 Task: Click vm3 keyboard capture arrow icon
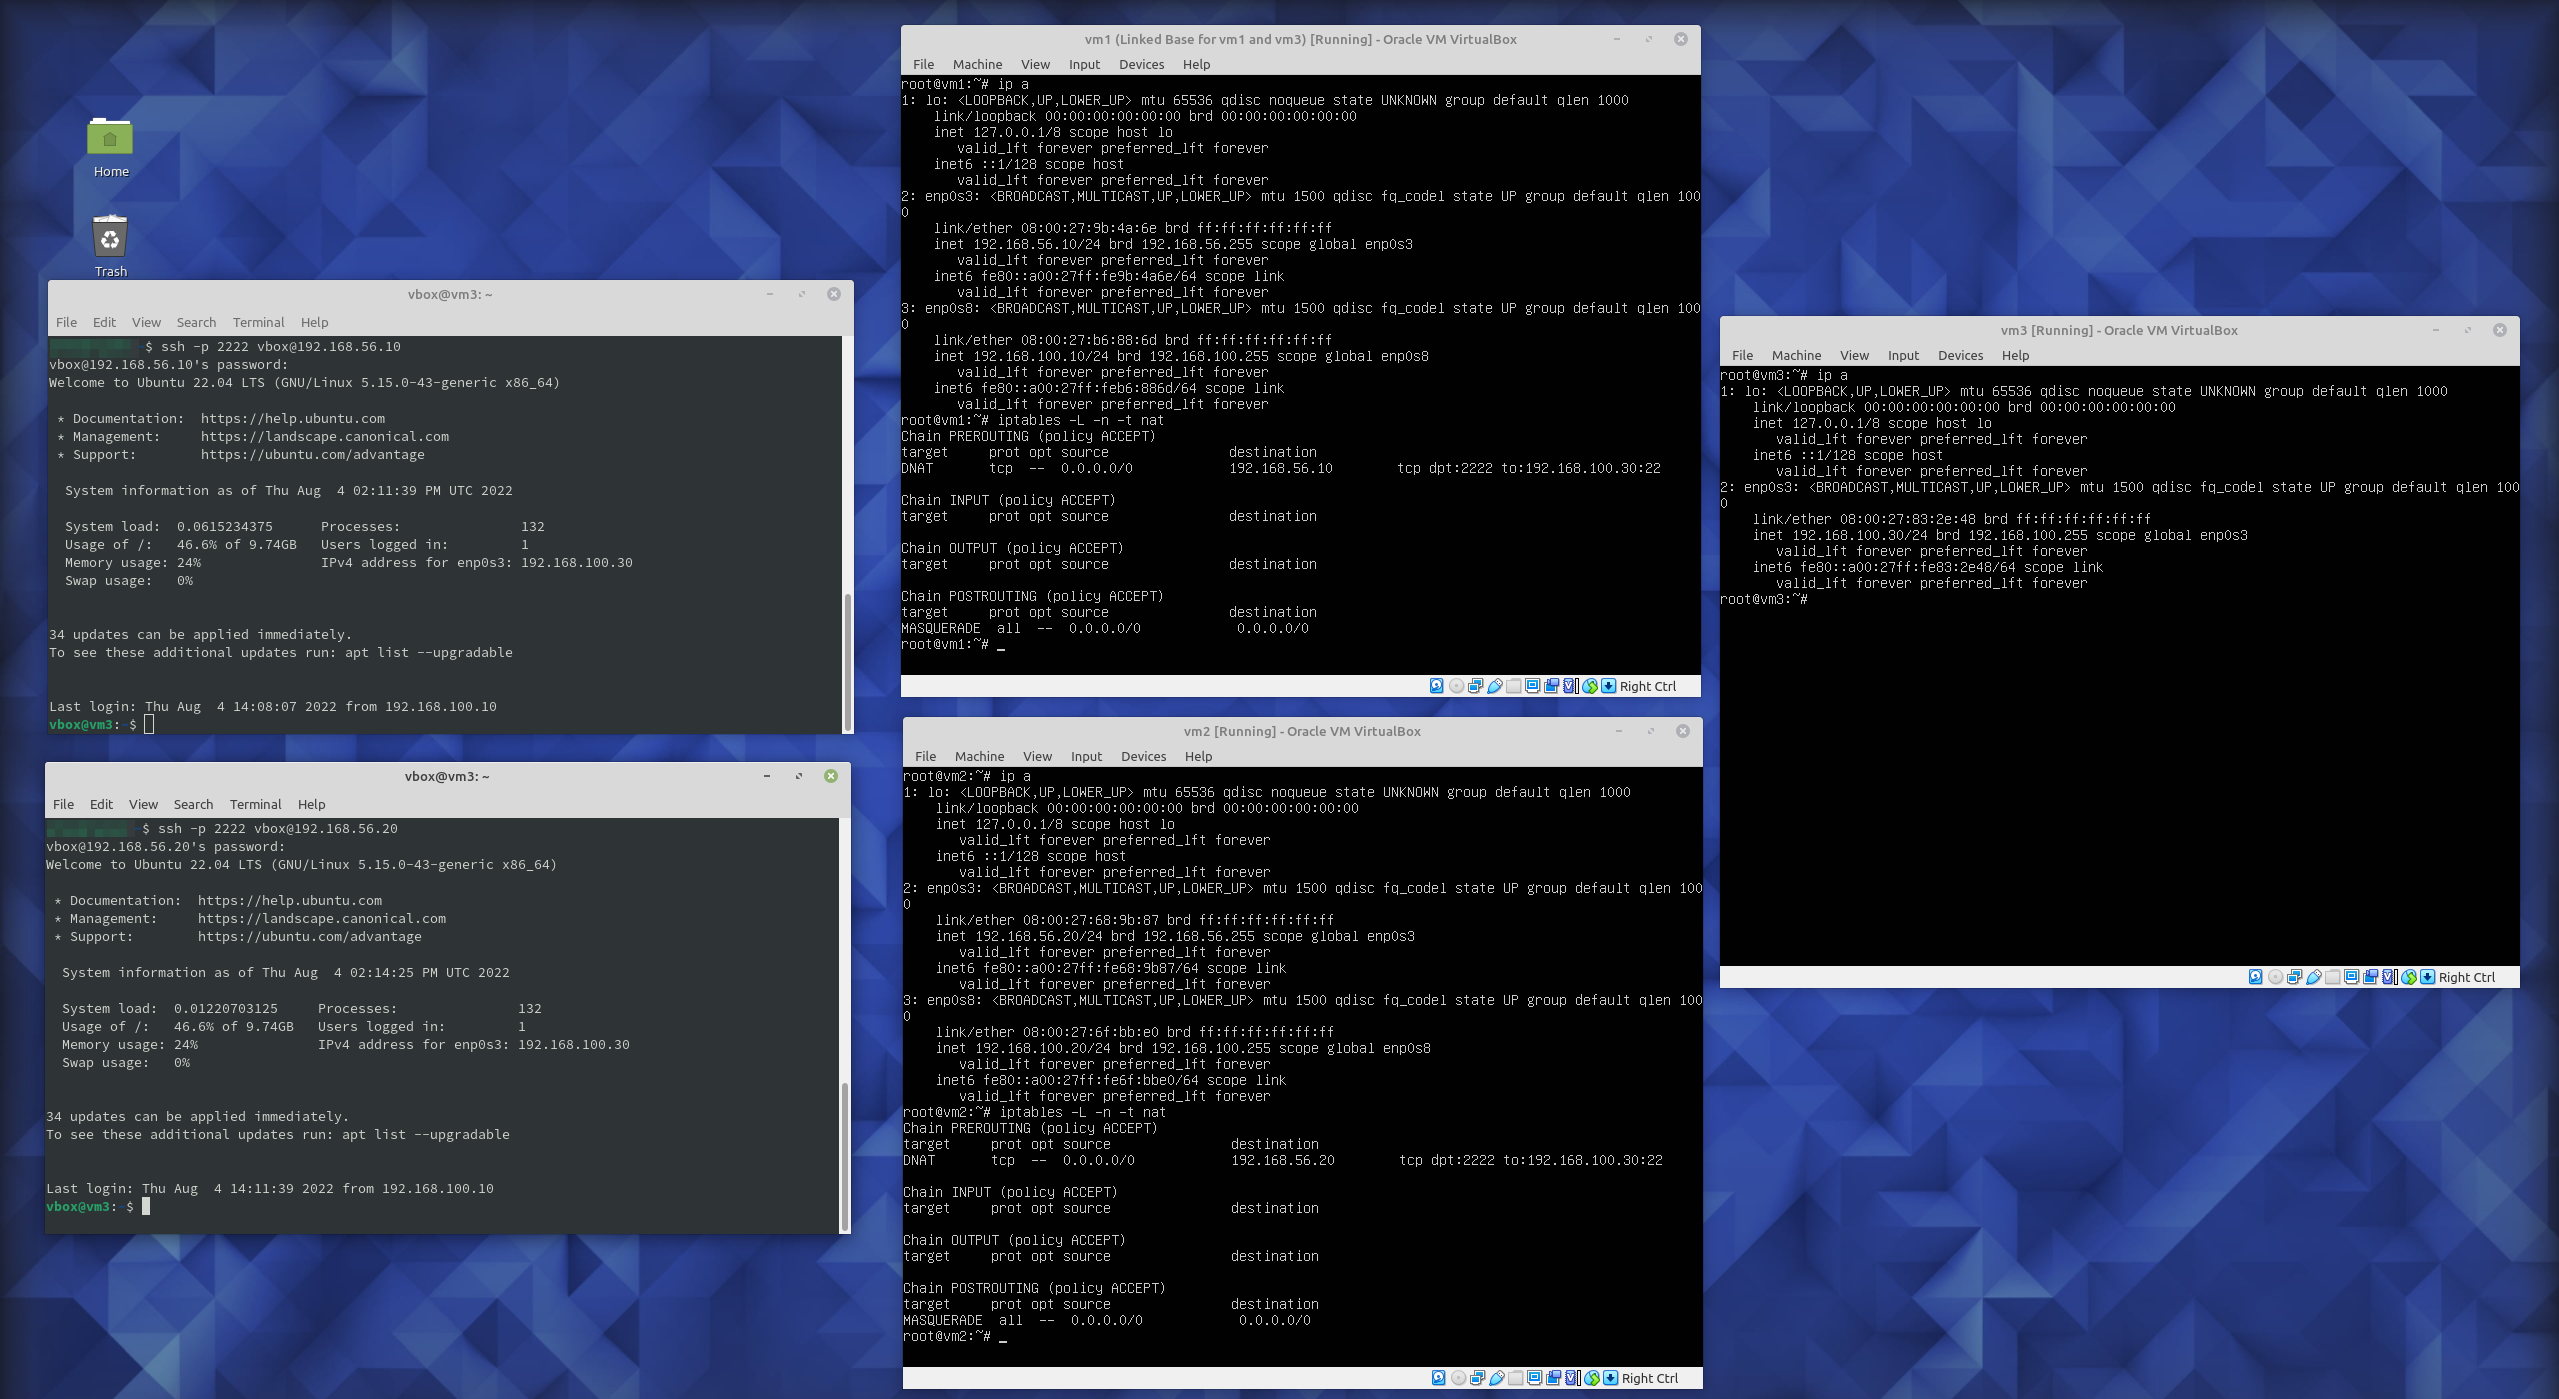2427,977
